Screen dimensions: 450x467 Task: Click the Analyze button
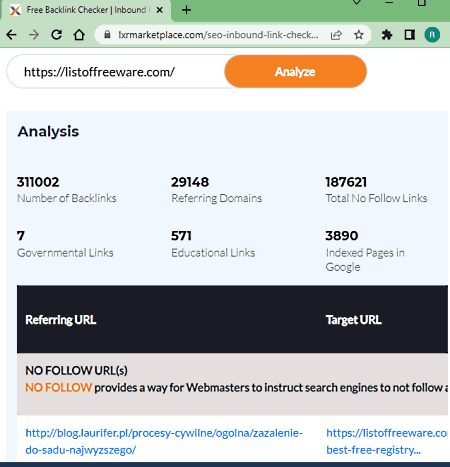[x=295, y=72]
